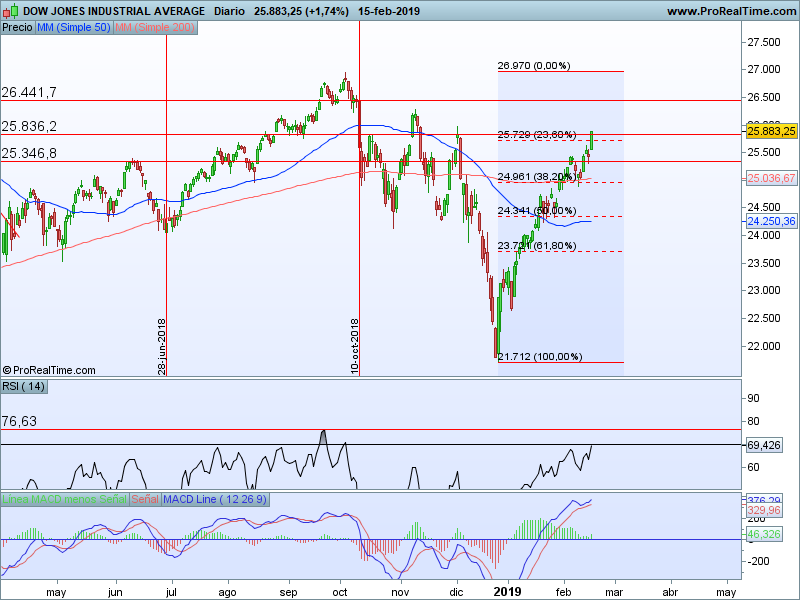Click the jun month label on time axis
The image size is (800, 600).
[115, 592]
